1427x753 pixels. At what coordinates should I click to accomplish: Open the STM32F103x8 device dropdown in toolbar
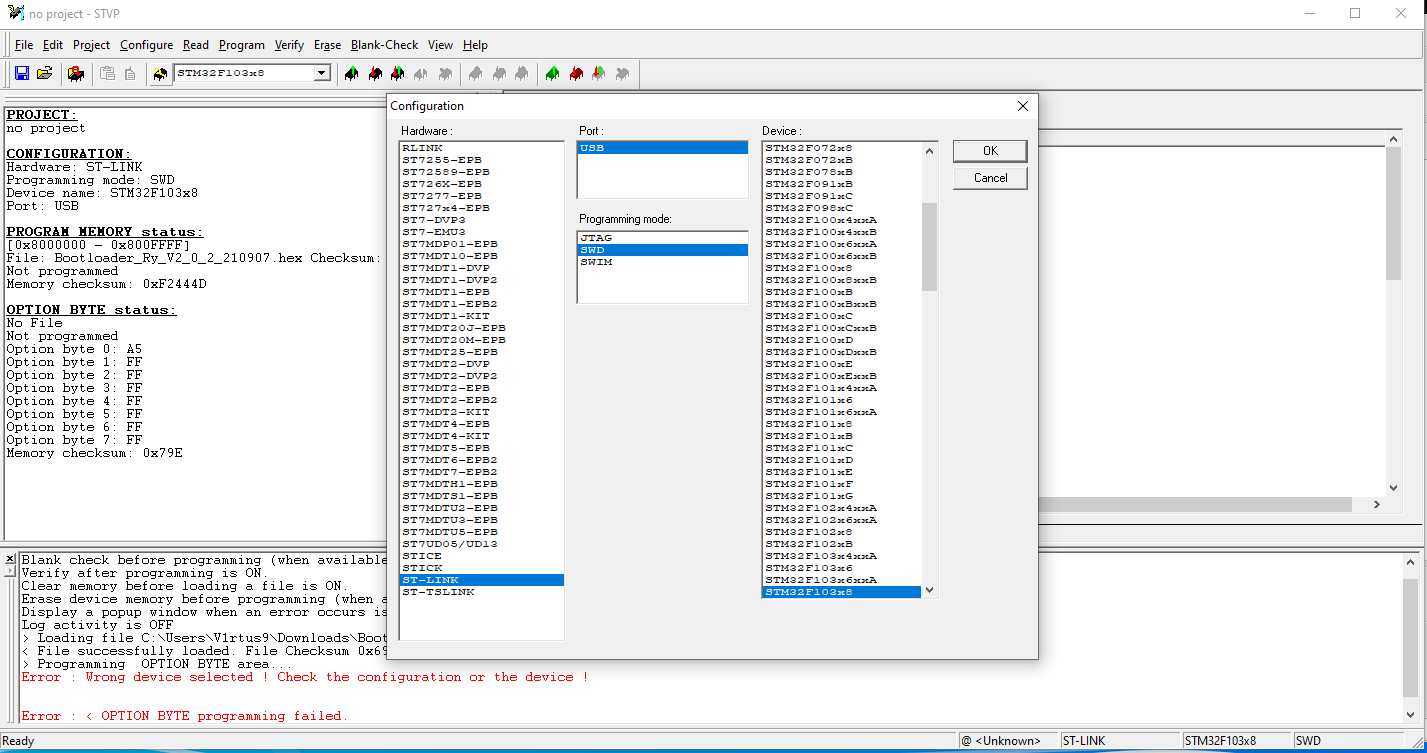(x=321, y=73)
